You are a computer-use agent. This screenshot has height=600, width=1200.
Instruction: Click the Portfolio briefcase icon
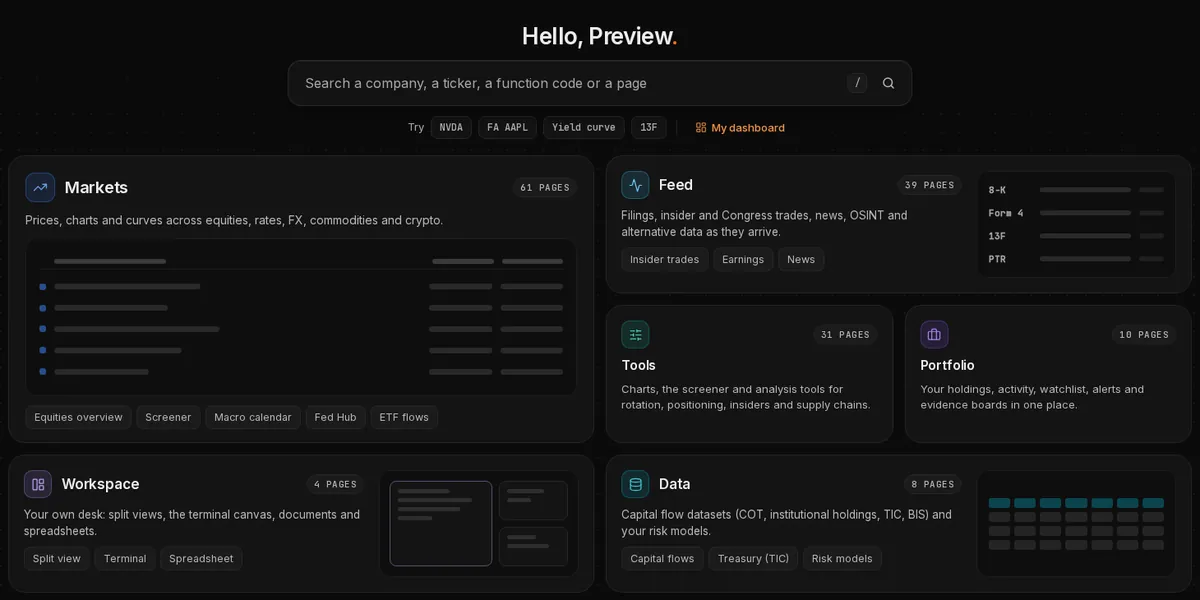point(934,335)
